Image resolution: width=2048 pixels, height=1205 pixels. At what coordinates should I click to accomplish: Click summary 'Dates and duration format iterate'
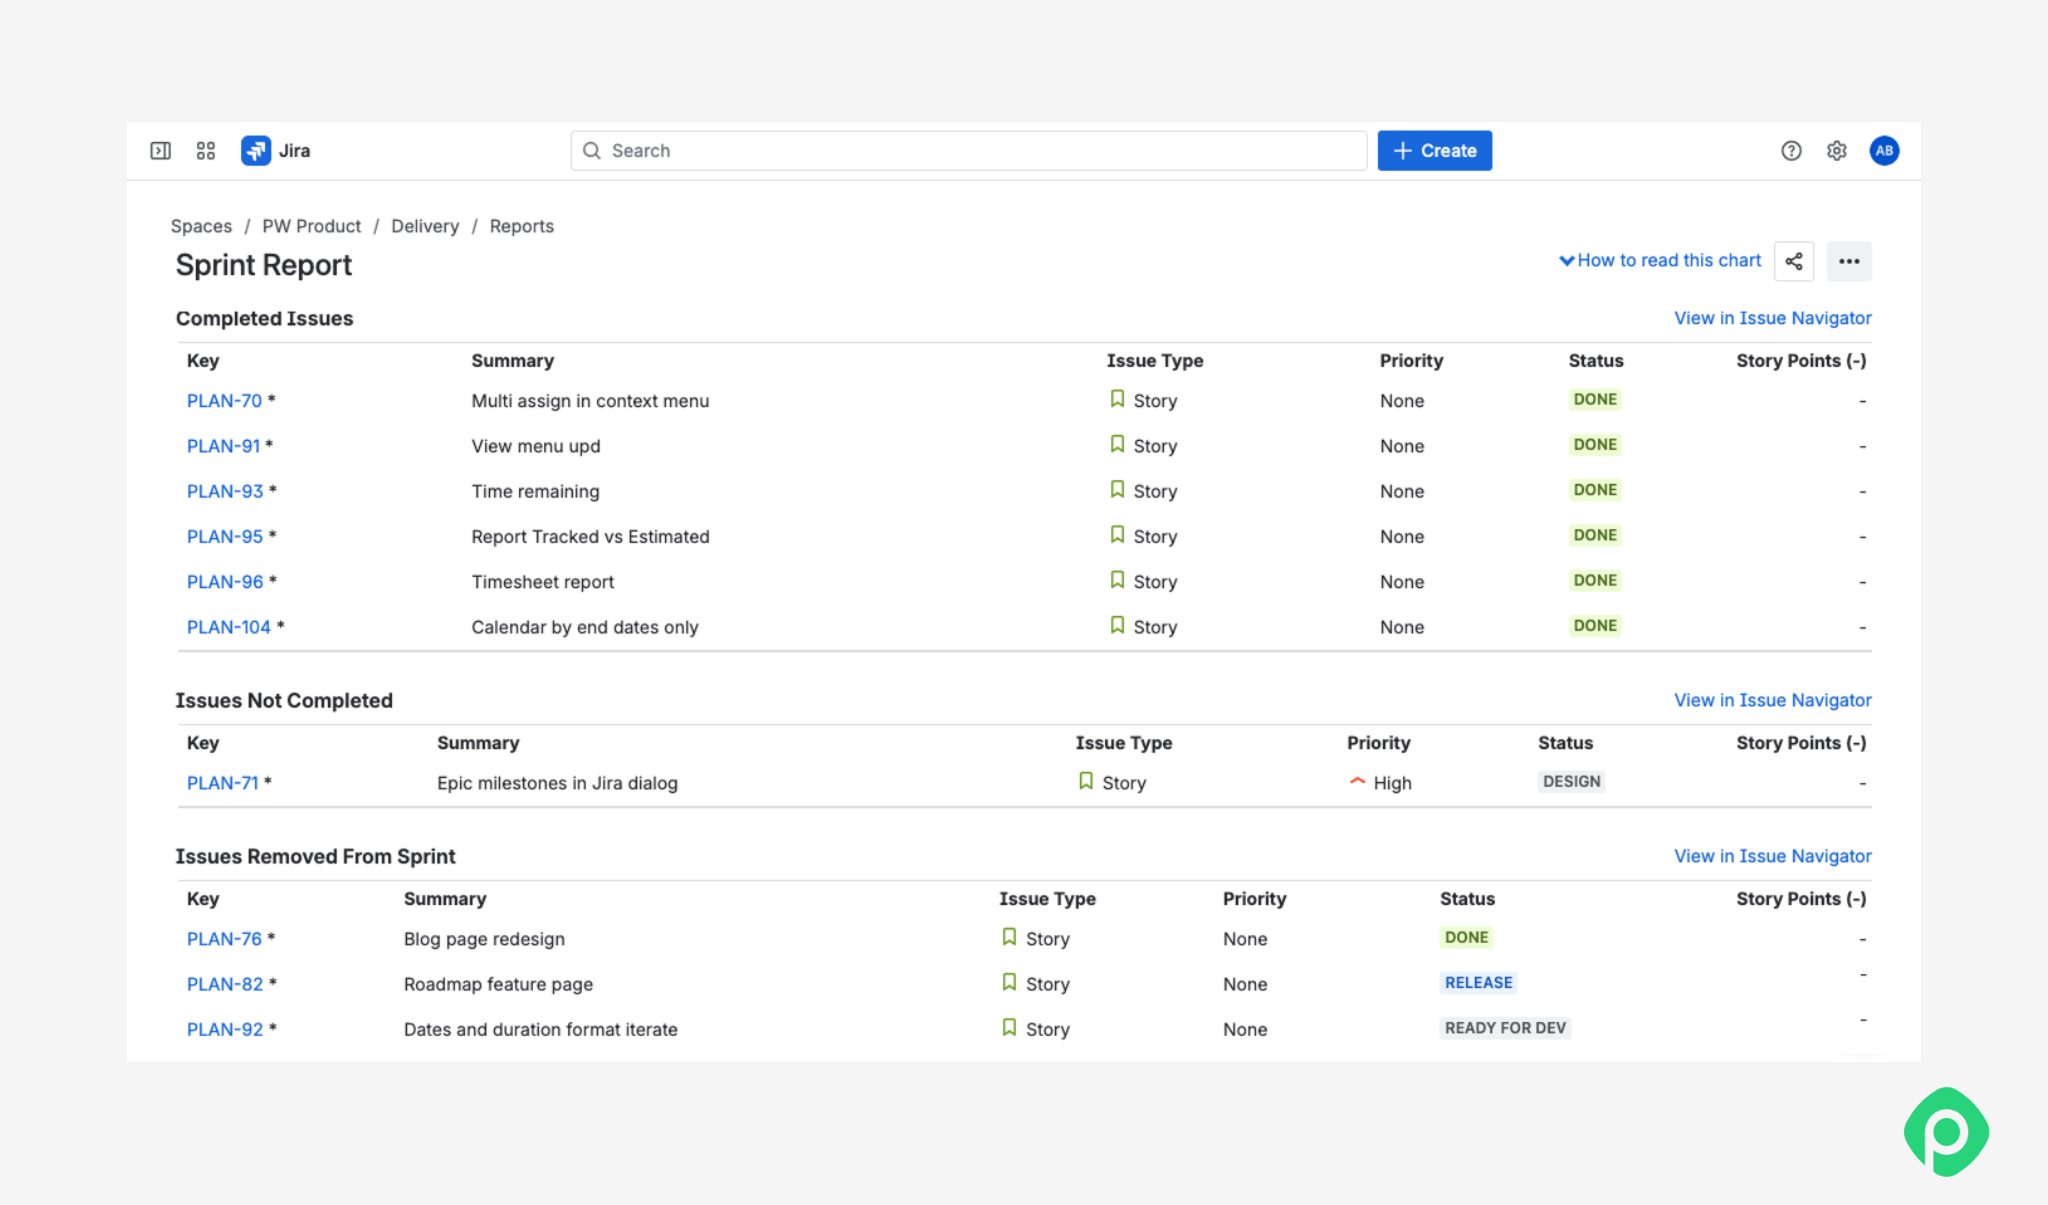pos(541,1029)
